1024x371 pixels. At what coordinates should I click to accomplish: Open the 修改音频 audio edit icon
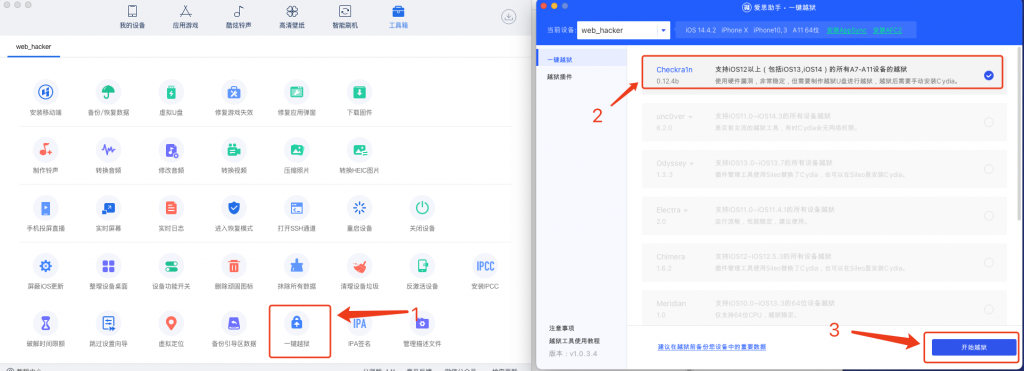pyautogui.click(x=171, y=150)
